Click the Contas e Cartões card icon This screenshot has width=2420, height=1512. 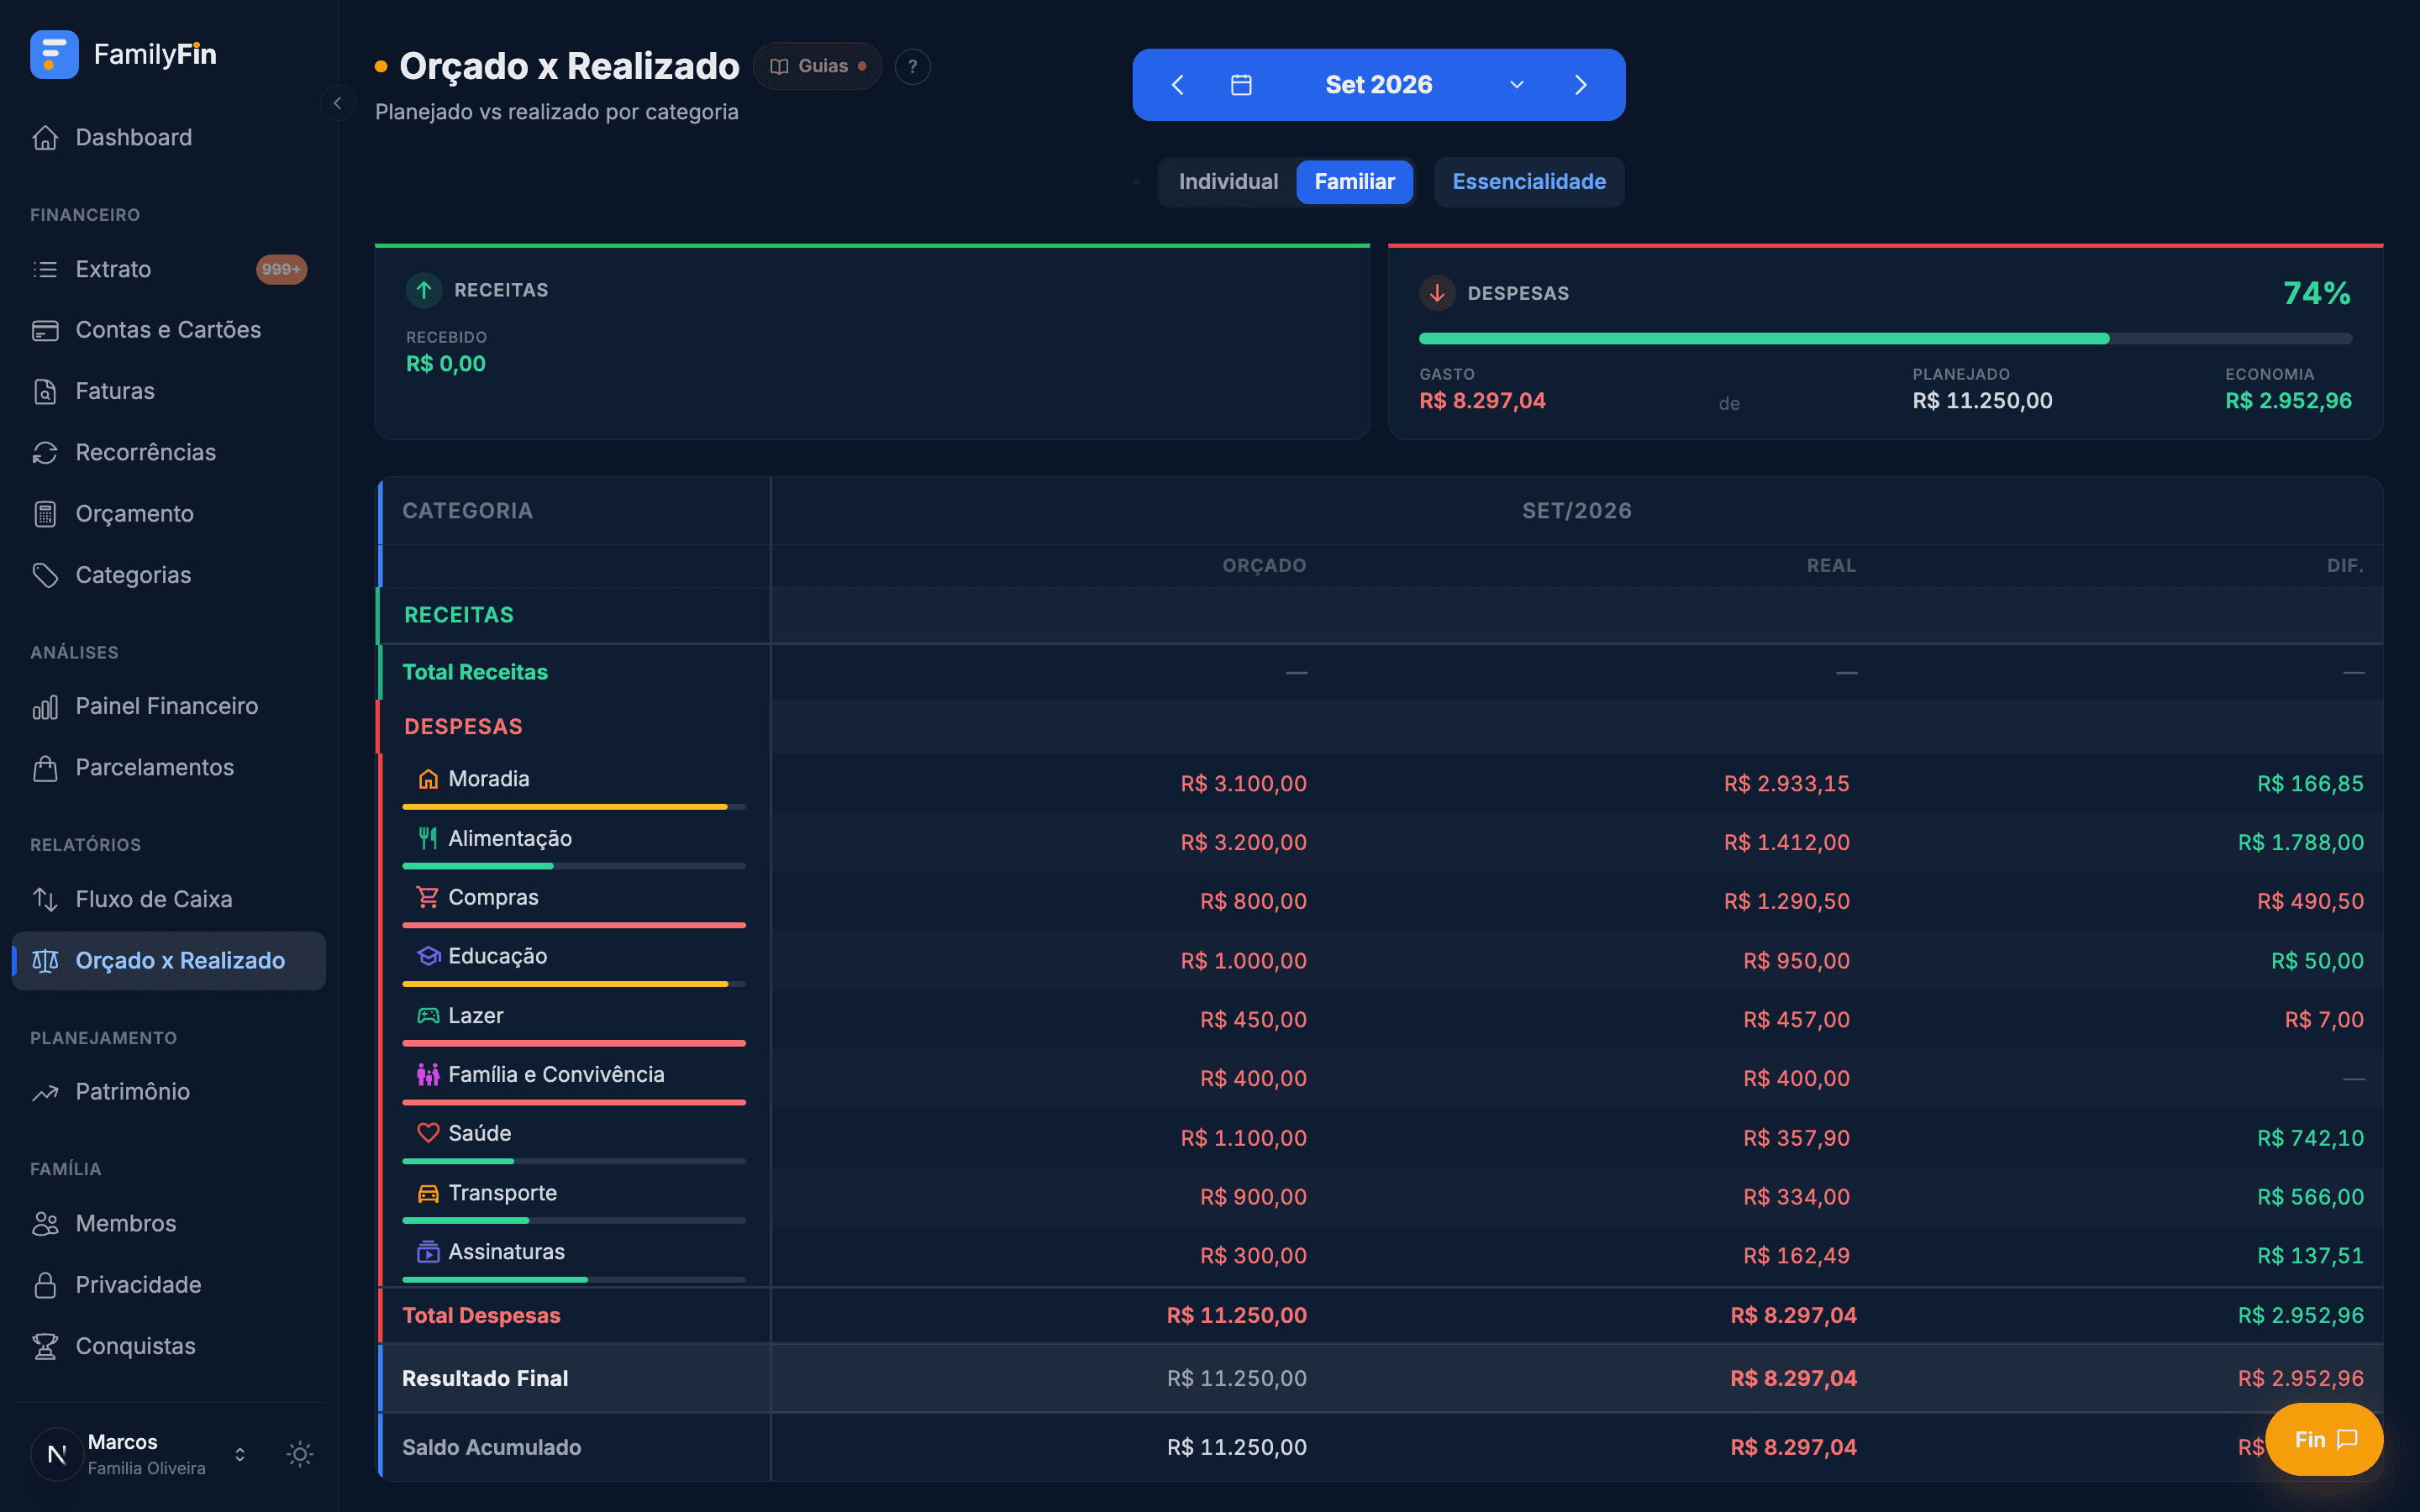[45, 330]
